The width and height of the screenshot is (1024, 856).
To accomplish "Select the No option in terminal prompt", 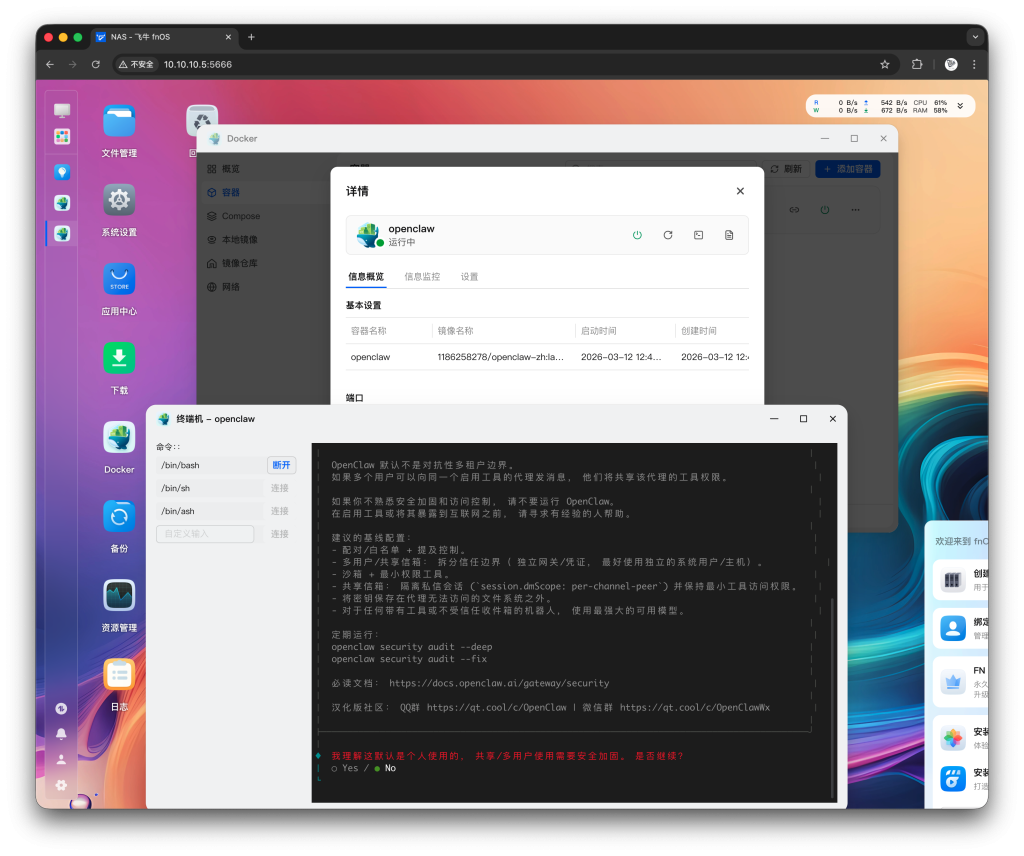I will pyautogui.click(x=384, y=768).
